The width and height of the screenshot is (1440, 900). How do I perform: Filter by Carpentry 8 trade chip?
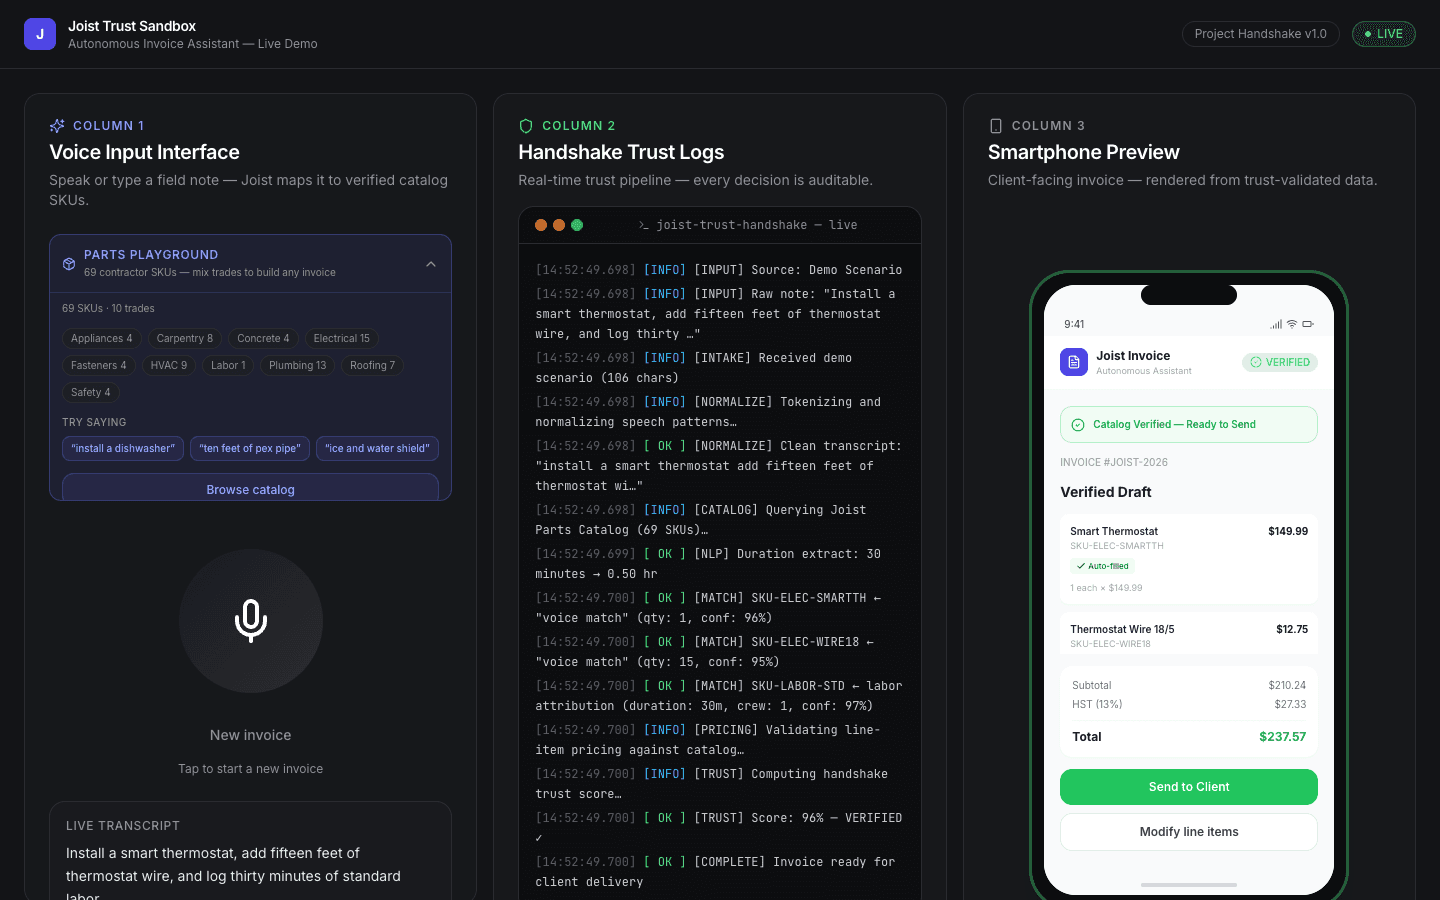[185, 338]
